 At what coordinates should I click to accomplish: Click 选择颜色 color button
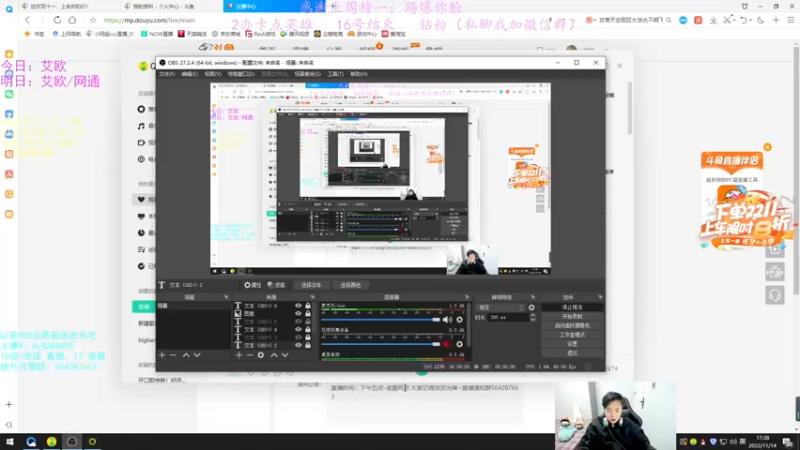pyautogui.click(x=351, y=285)
